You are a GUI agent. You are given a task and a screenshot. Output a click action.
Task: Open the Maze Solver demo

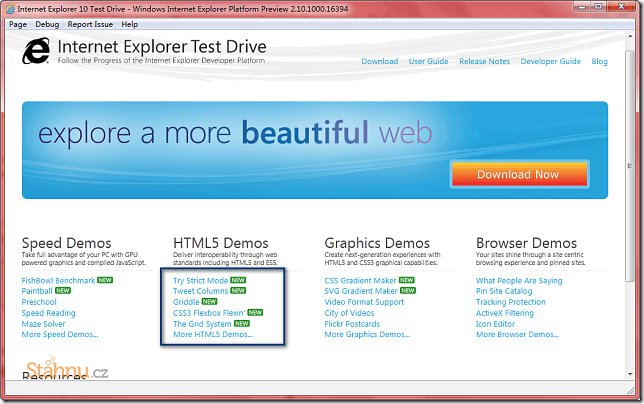44,324
